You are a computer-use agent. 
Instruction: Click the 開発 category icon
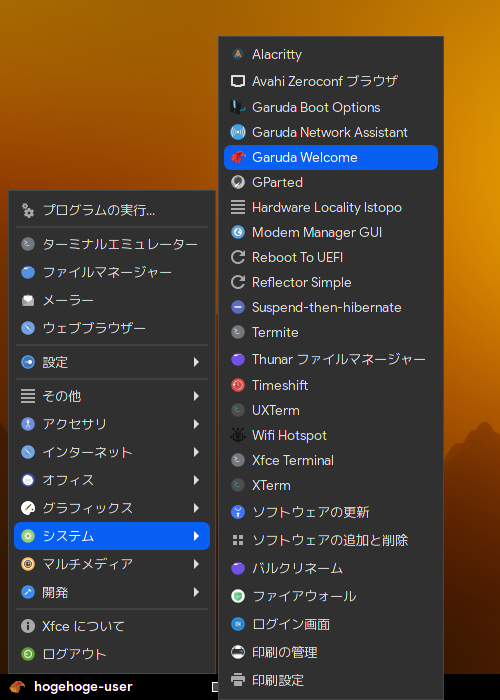point(28,592)
